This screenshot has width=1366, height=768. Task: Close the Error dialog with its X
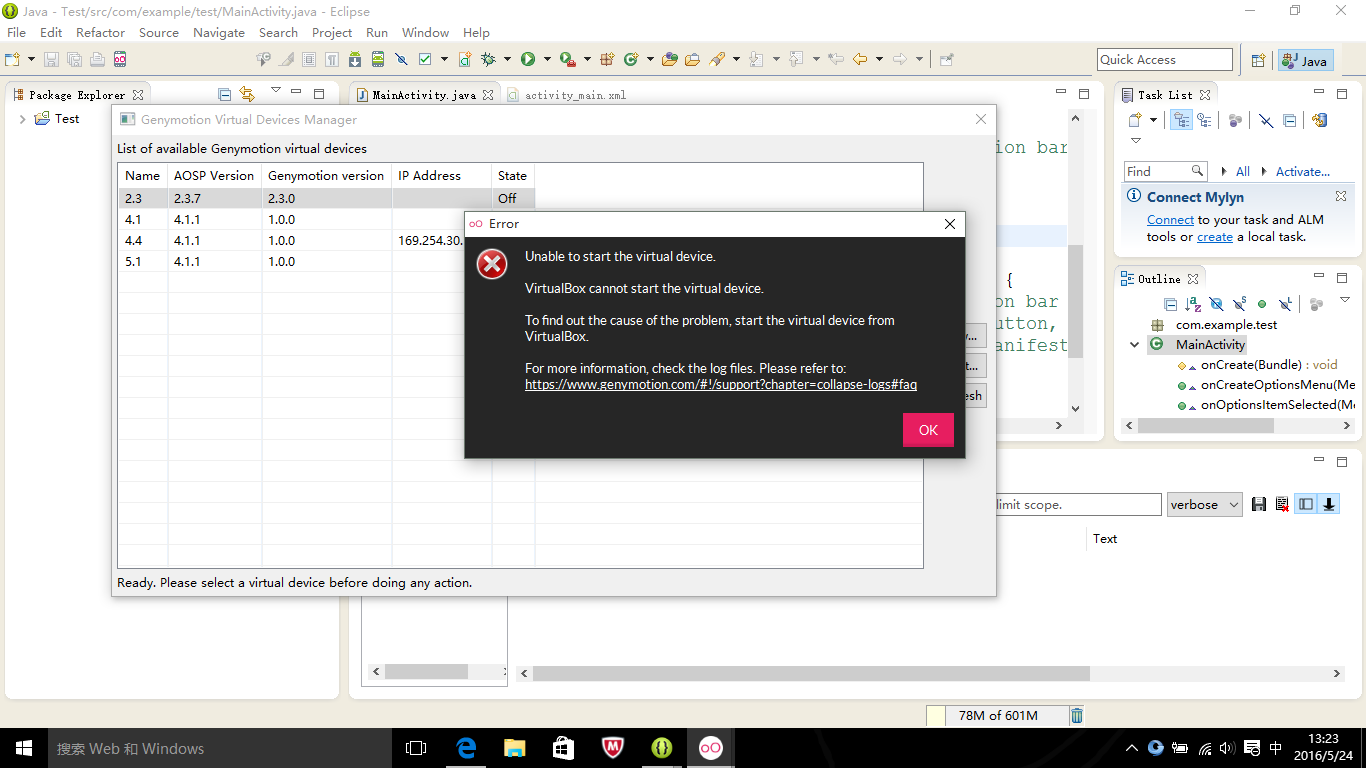click(950, 224)
